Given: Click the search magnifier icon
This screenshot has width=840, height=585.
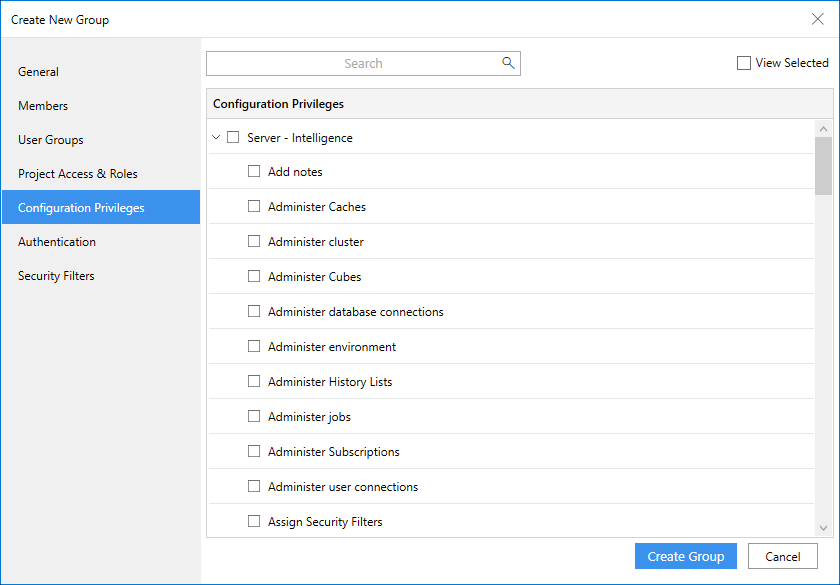Looking at the screenshot, I should tap(508, 63).
